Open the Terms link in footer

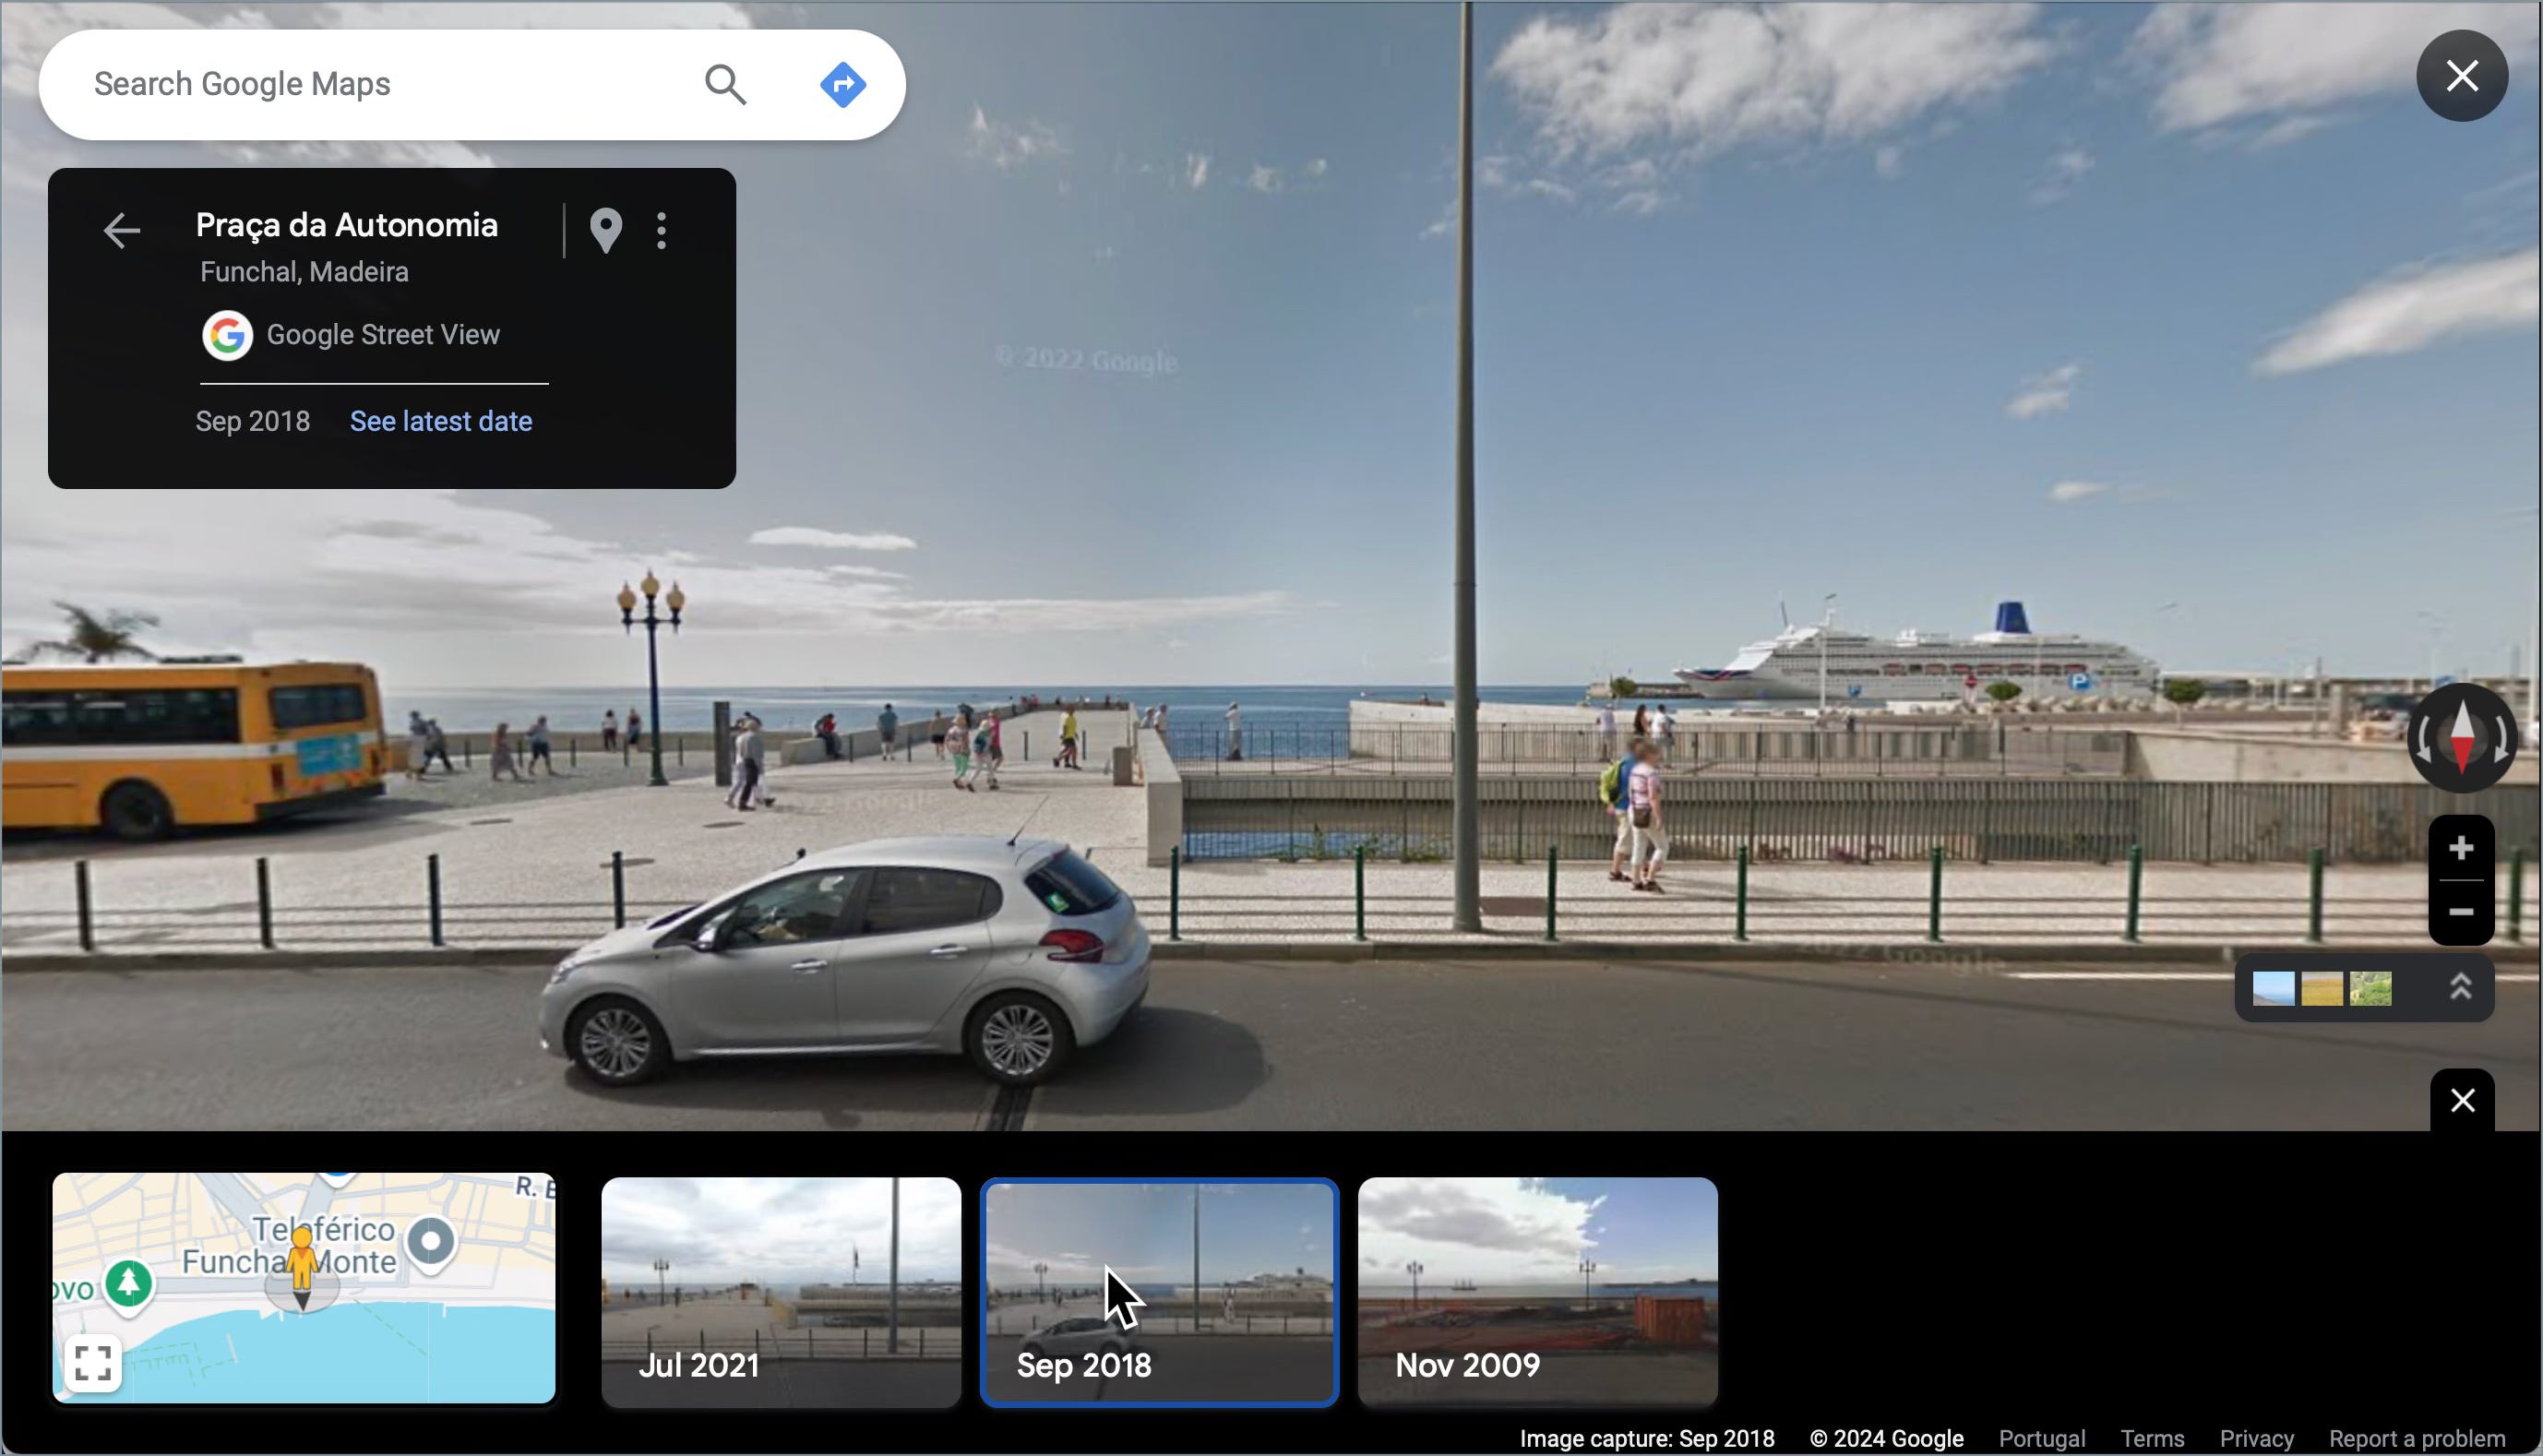[x=2152, y=1439]
